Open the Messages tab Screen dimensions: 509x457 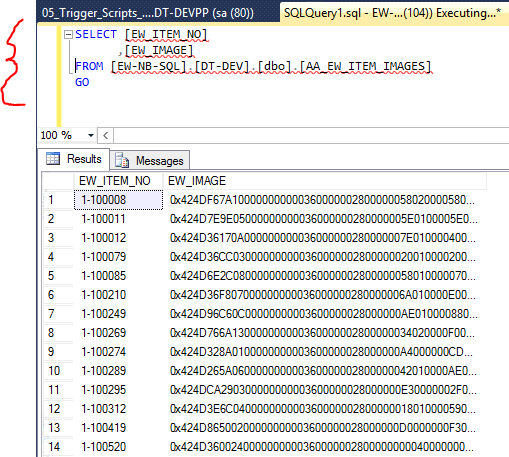tap(150, 160)
